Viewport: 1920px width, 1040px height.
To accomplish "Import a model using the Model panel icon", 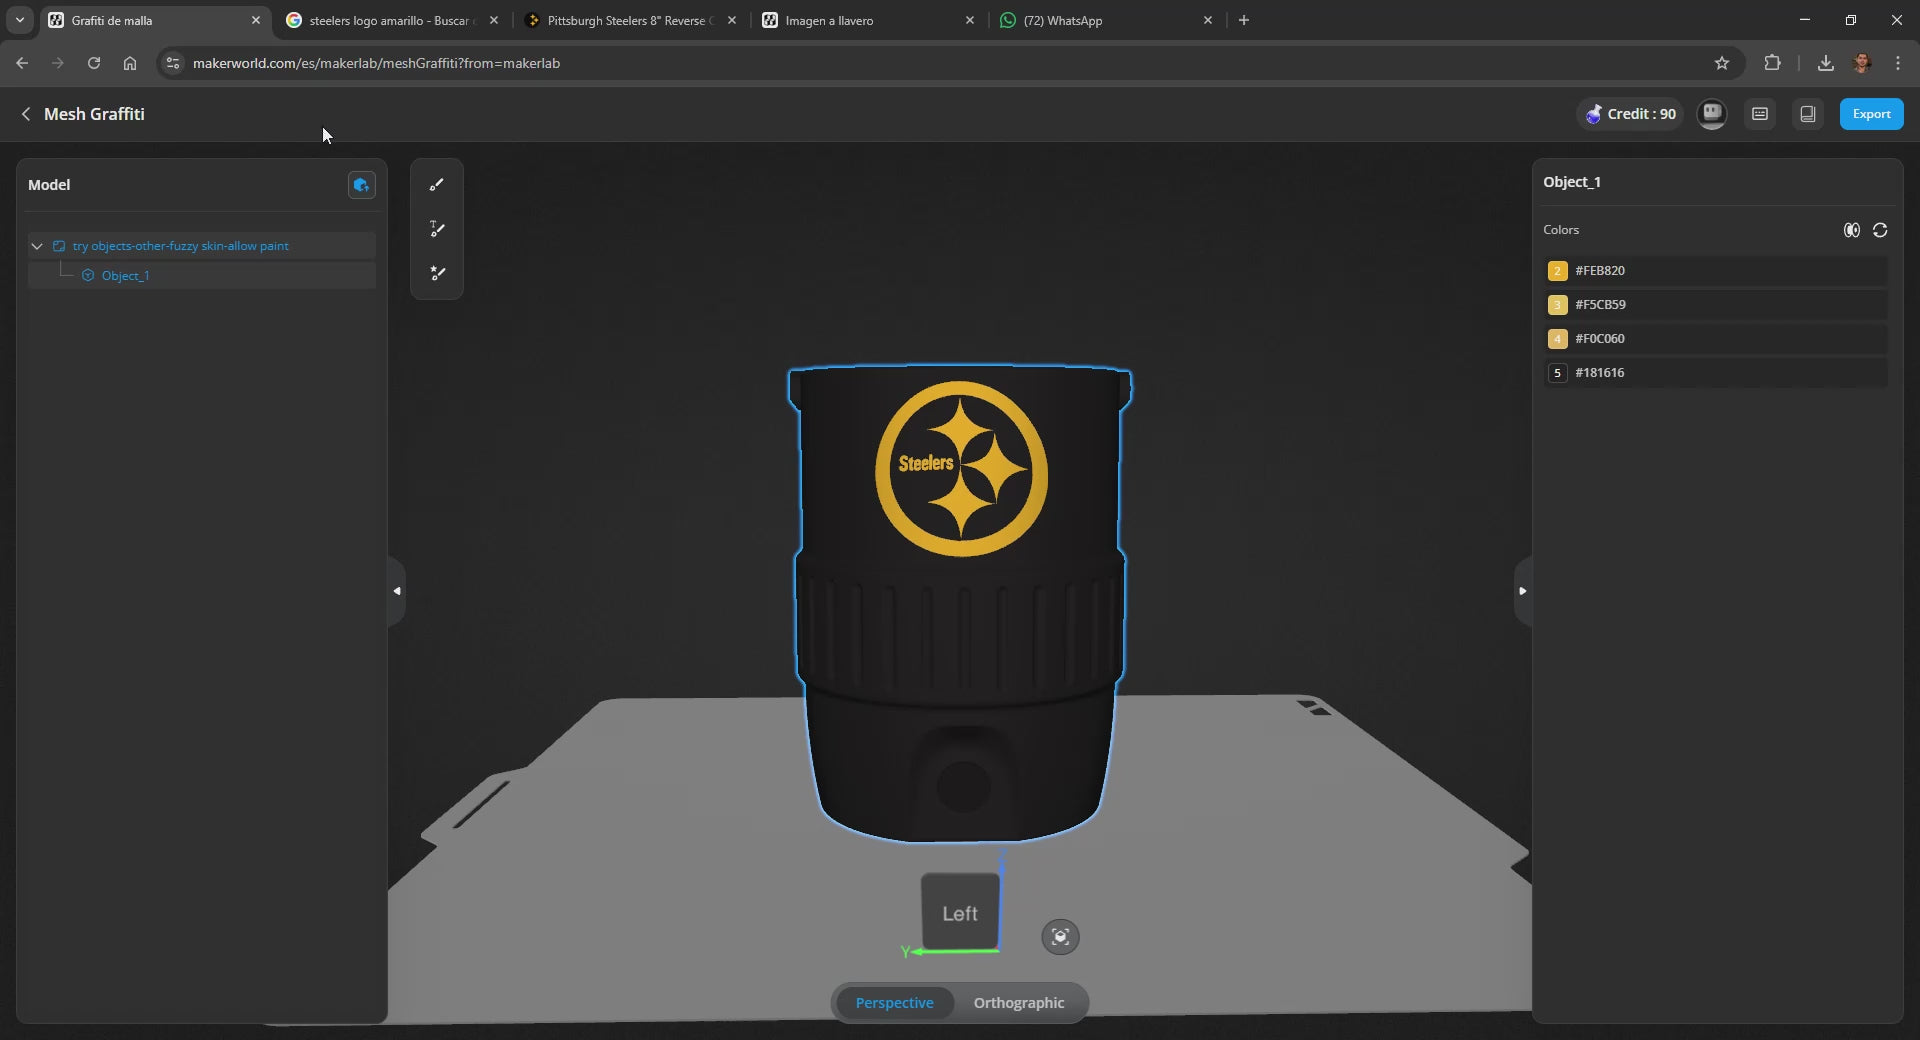I will click(361, 185).
